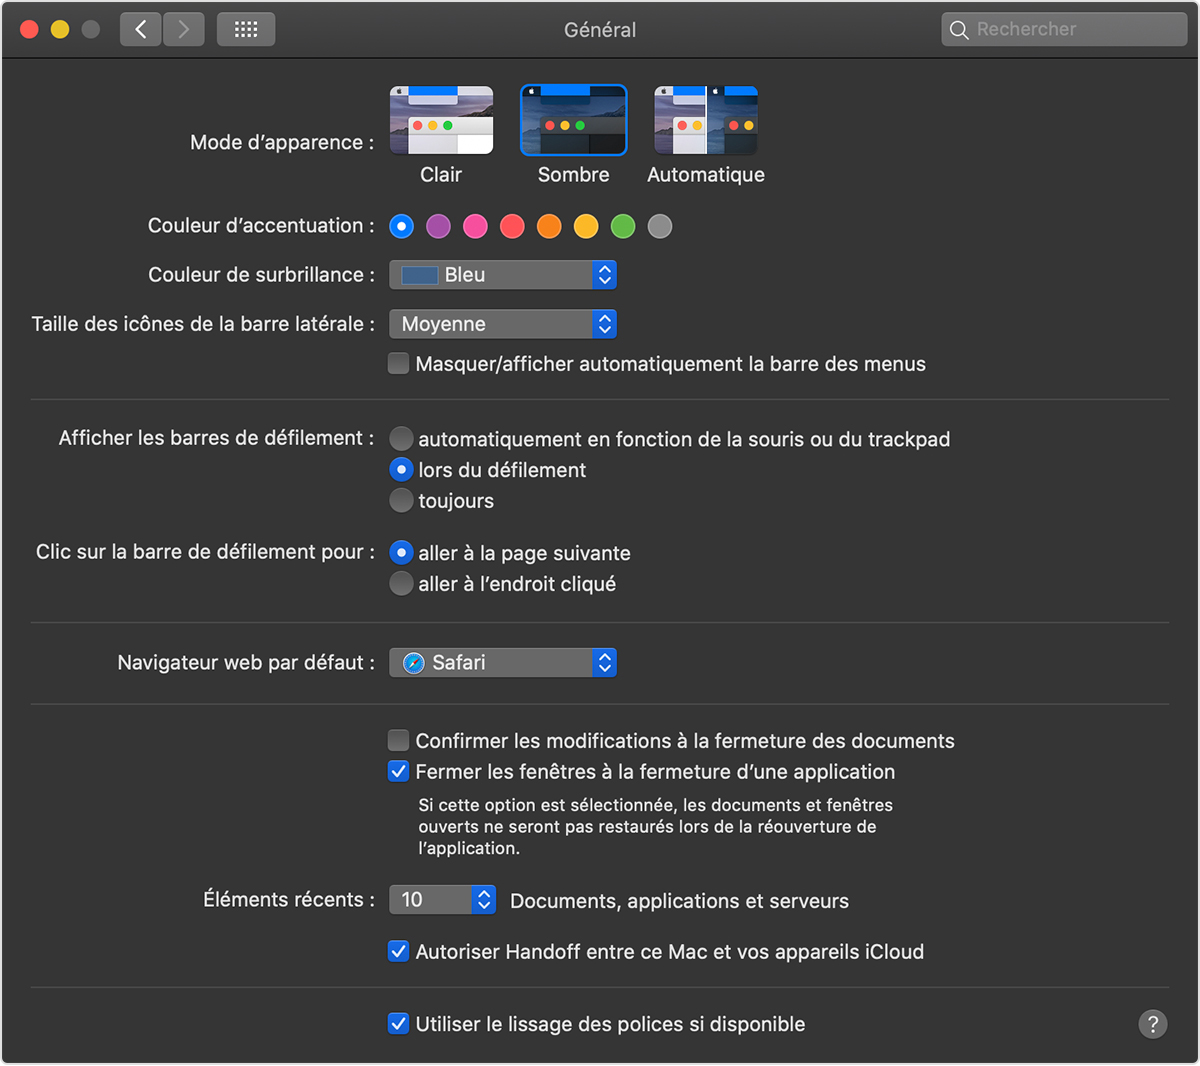Image resolution: width=1200 pixels, height=1066 pixels.
Task: Select purple accent color
Action: [438, 226]
